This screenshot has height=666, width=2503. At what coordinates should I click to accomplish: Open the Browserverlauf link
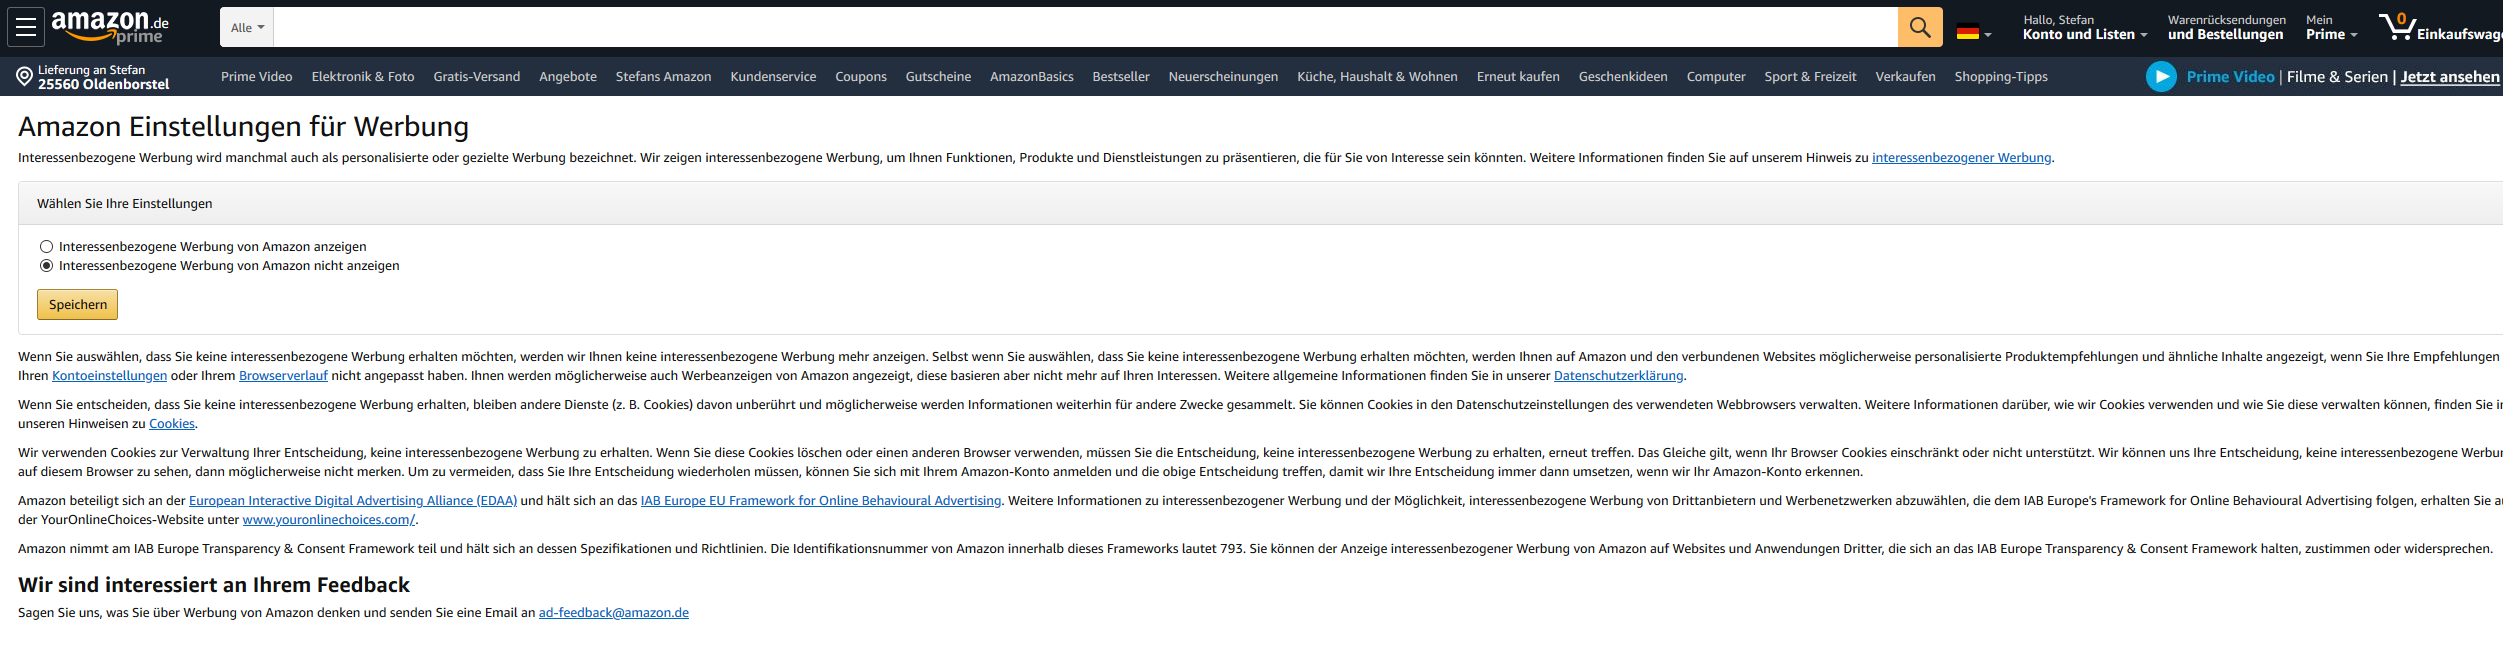(283, 376)
